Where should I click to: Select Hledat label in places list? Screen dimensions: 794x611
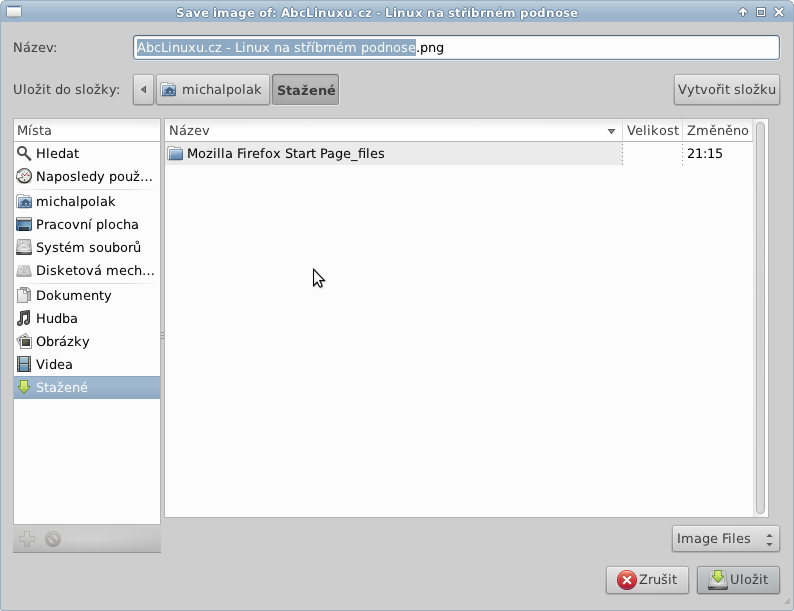click(57, 153)
